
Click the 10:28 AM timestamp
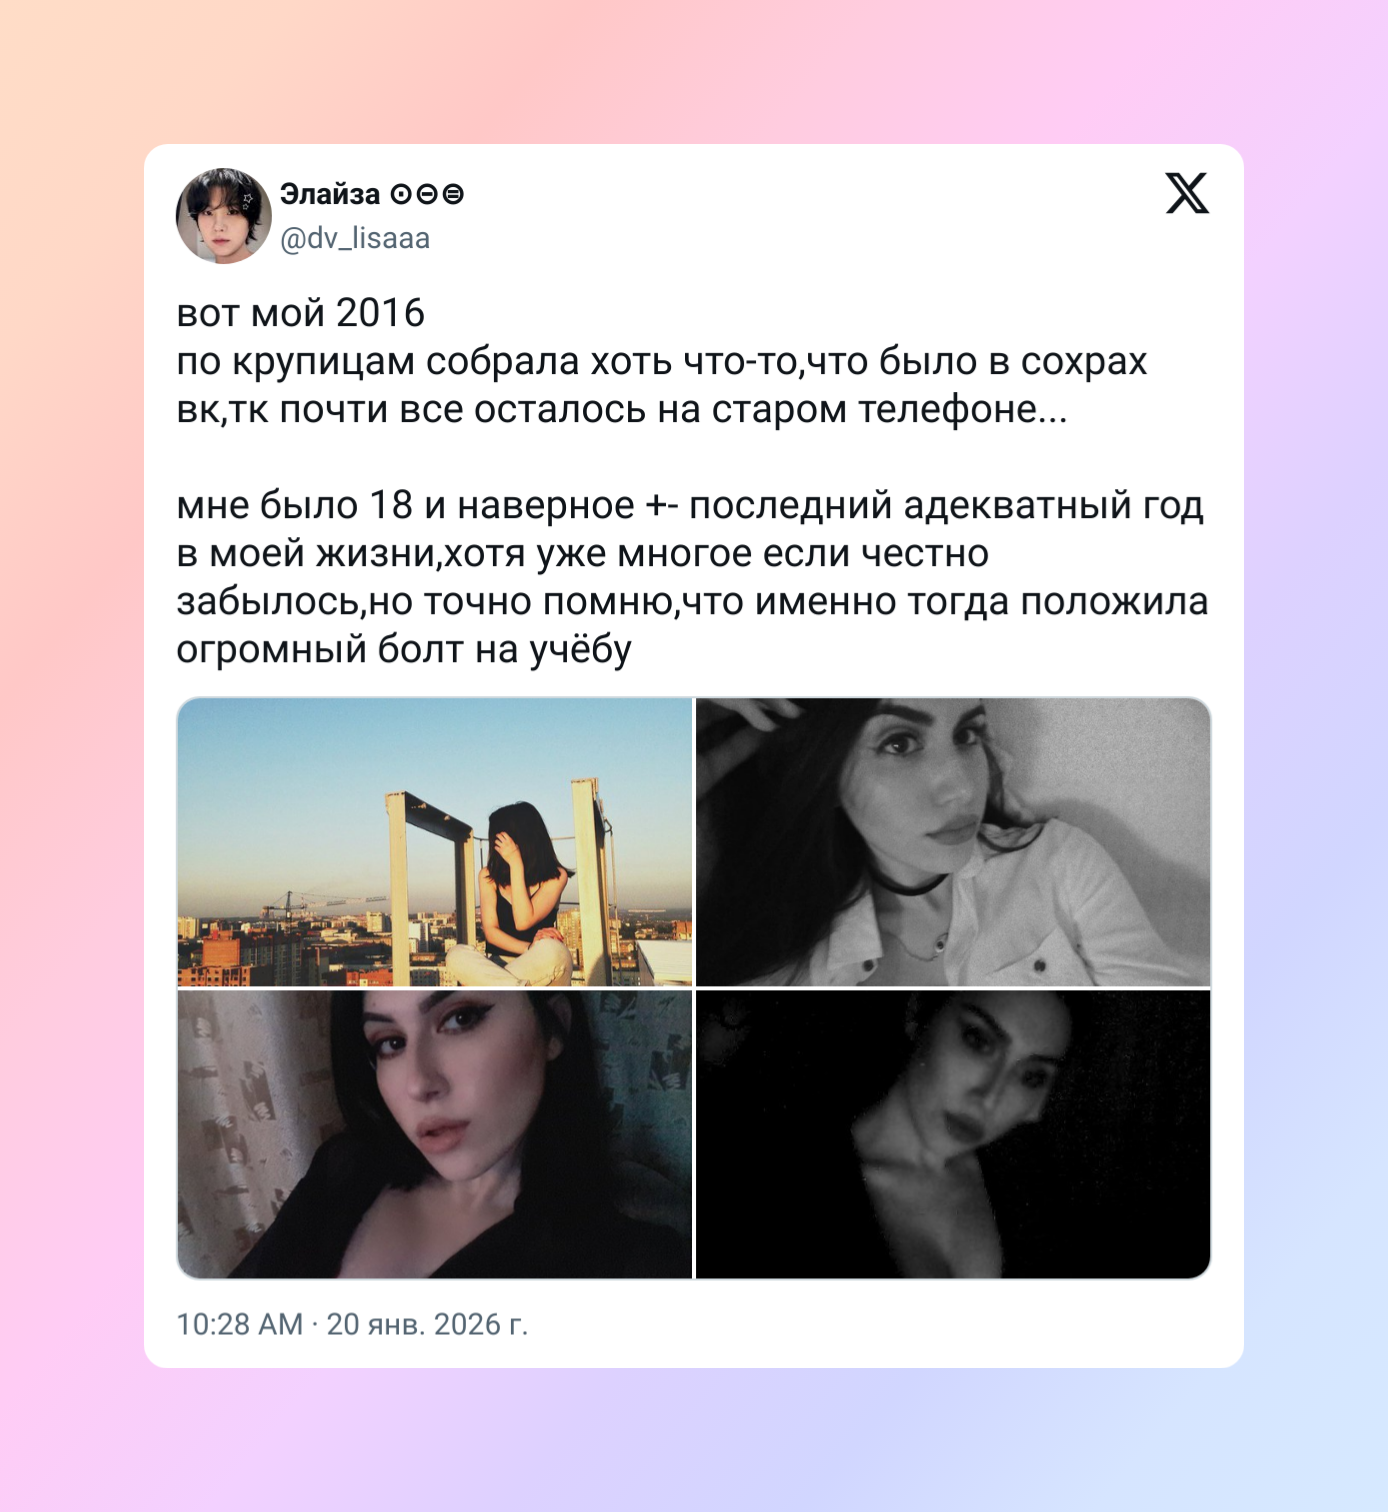click(x=240, y=1324)
